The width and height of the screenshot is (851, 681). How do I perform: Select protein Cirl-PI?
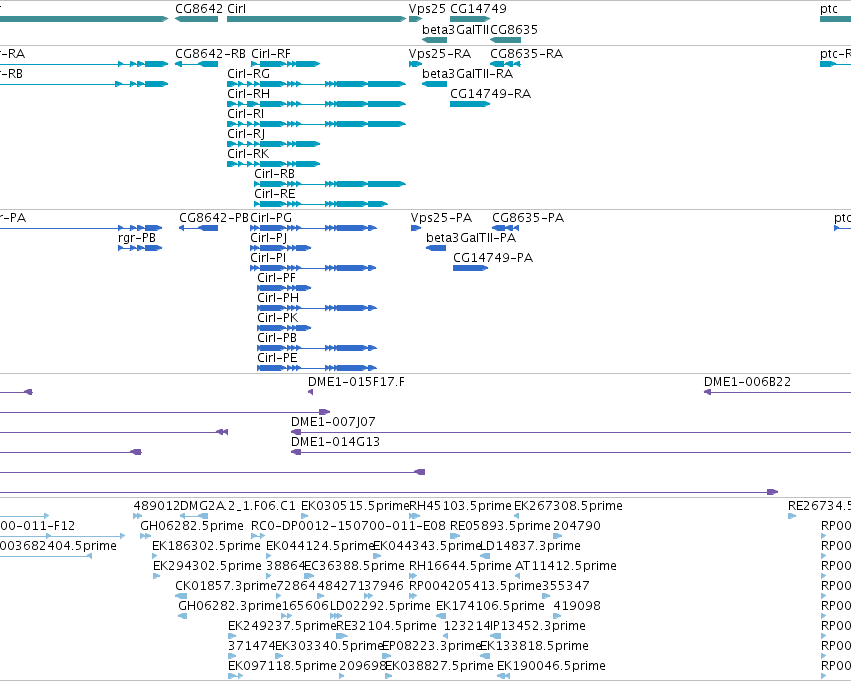point(313,268)
